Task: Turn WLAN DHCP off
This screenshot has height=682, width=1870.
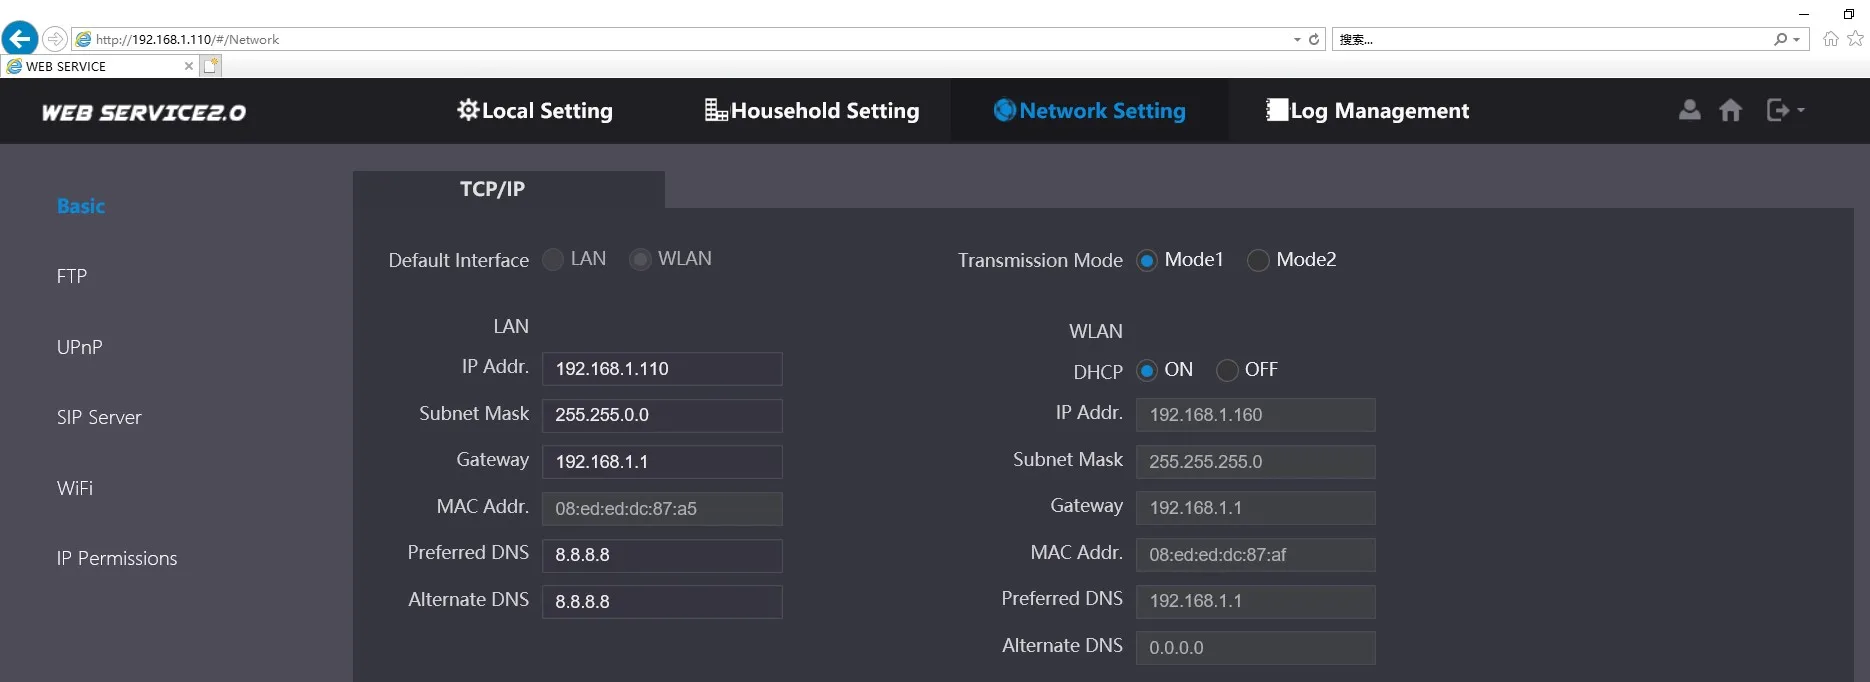Action: (1227, 371)
